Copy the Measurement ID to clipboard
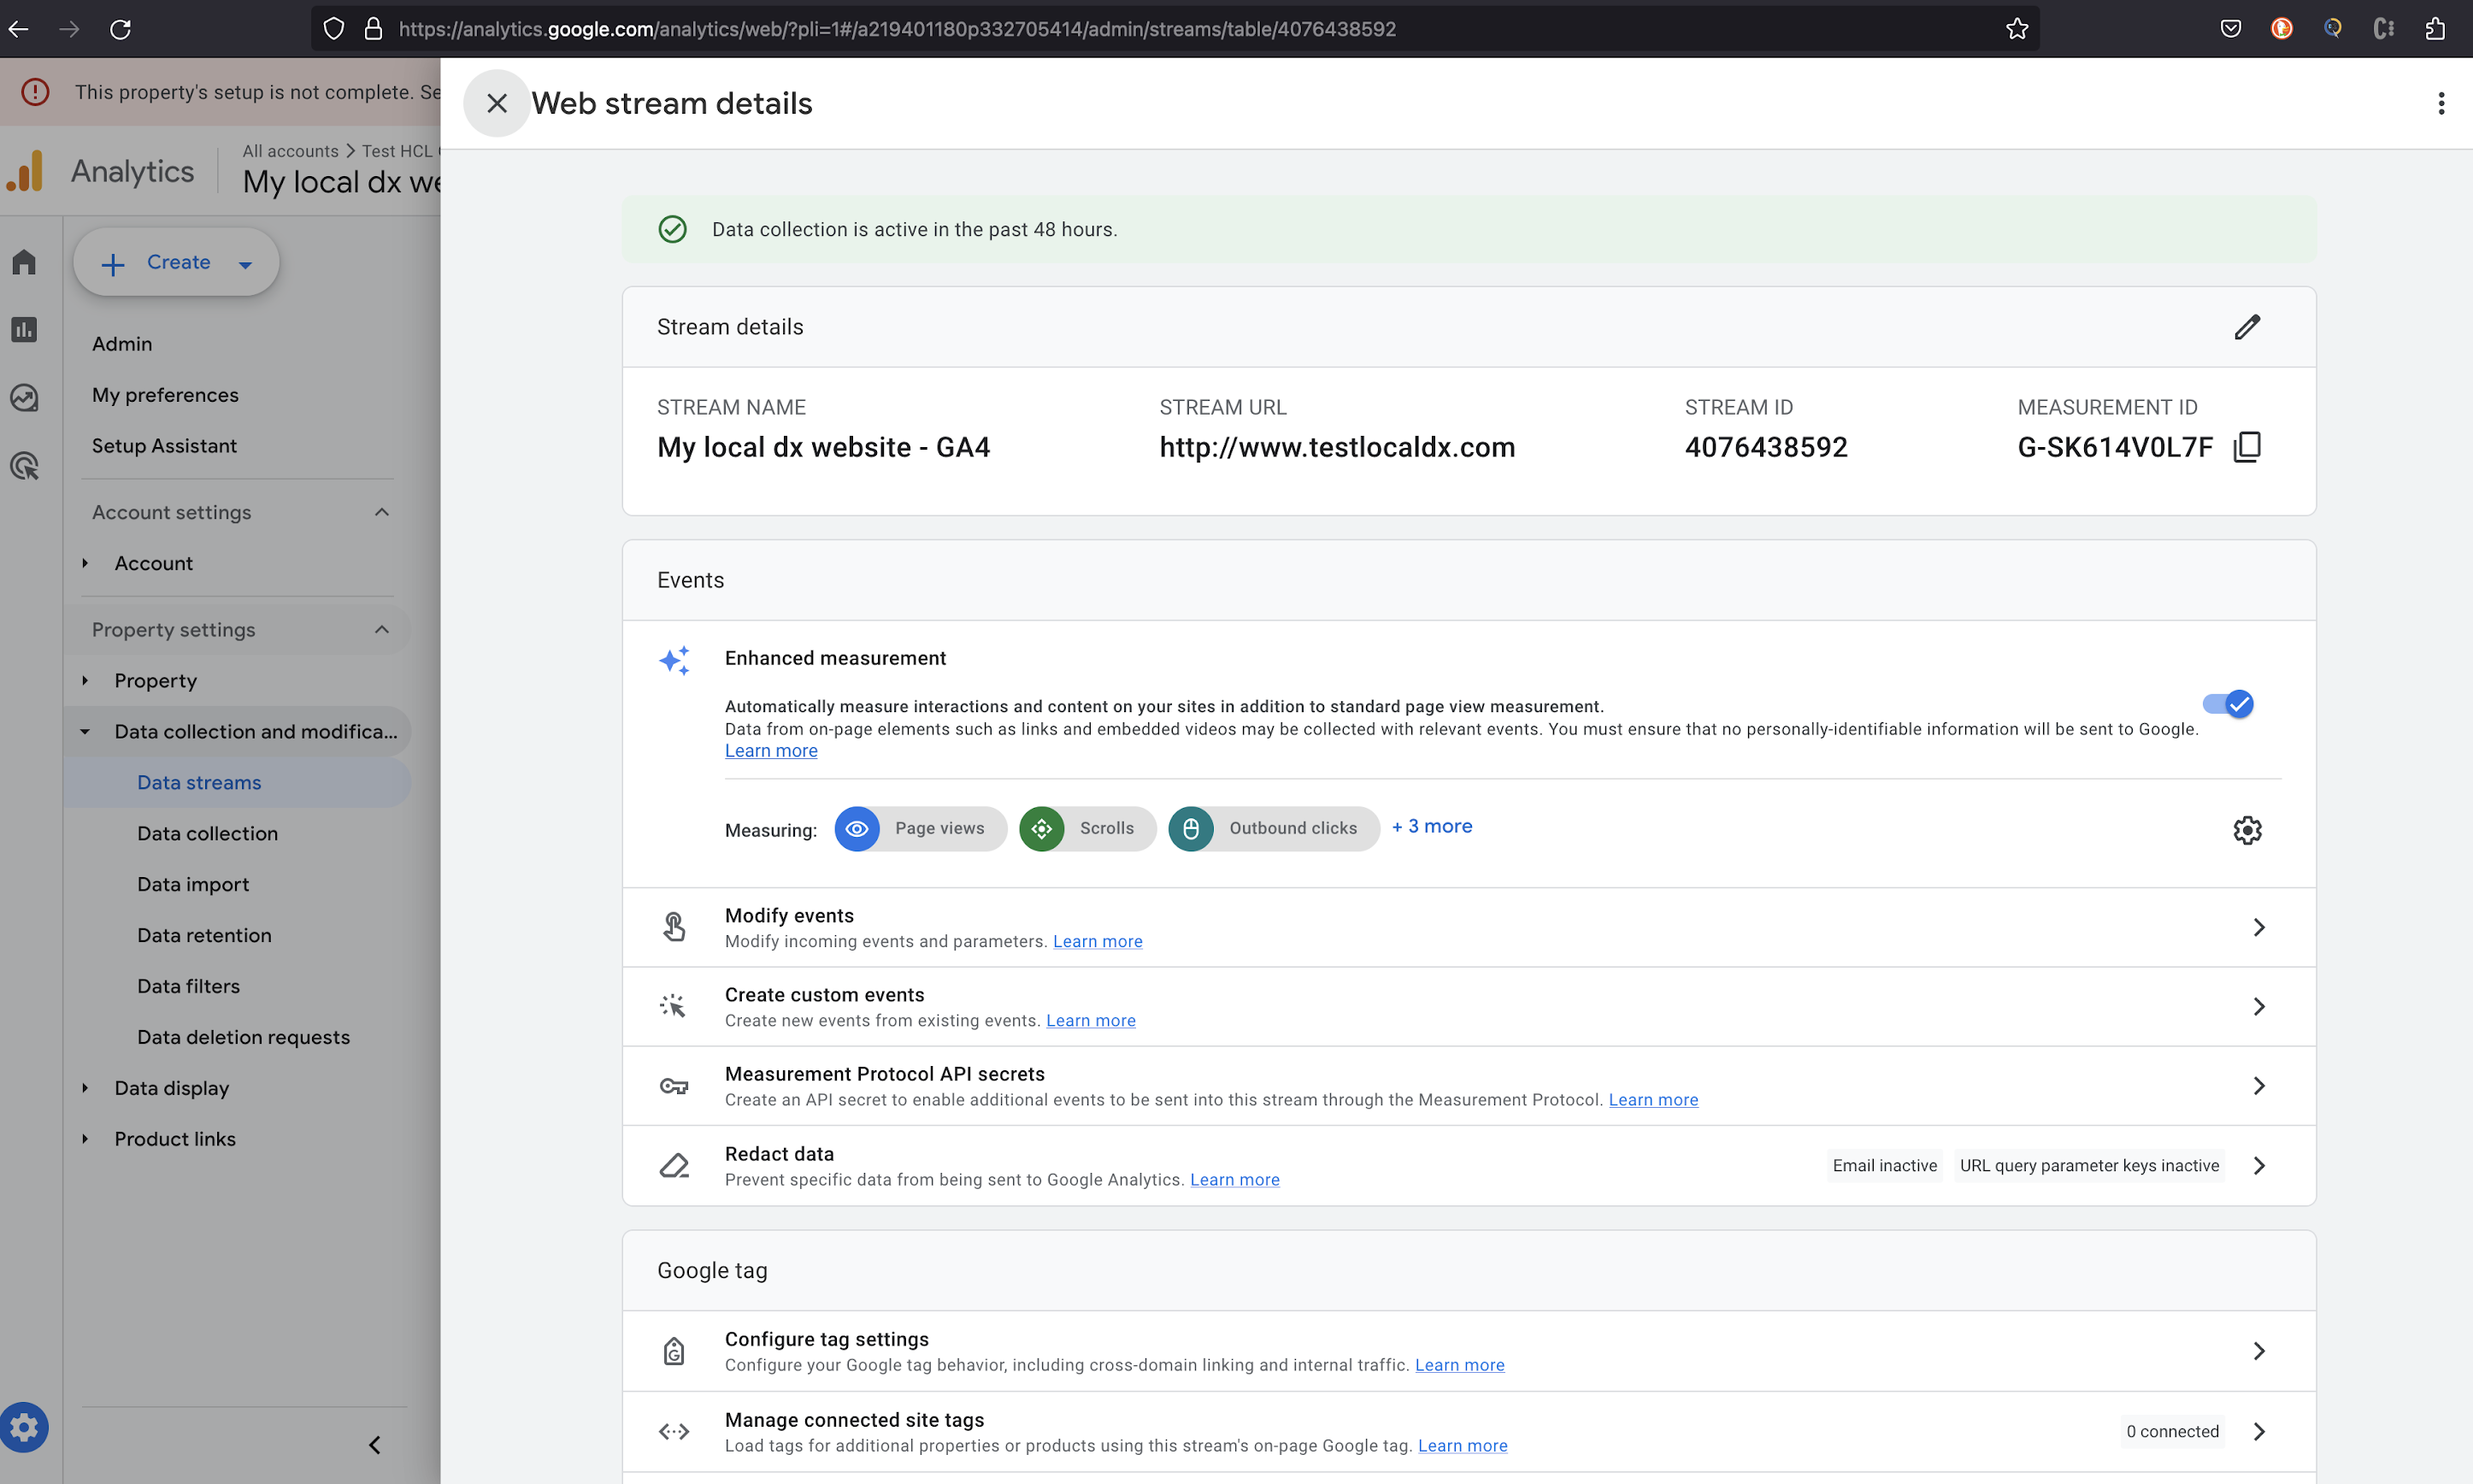Screen dimensions: 2473x1484 (x=2246, y=447)
